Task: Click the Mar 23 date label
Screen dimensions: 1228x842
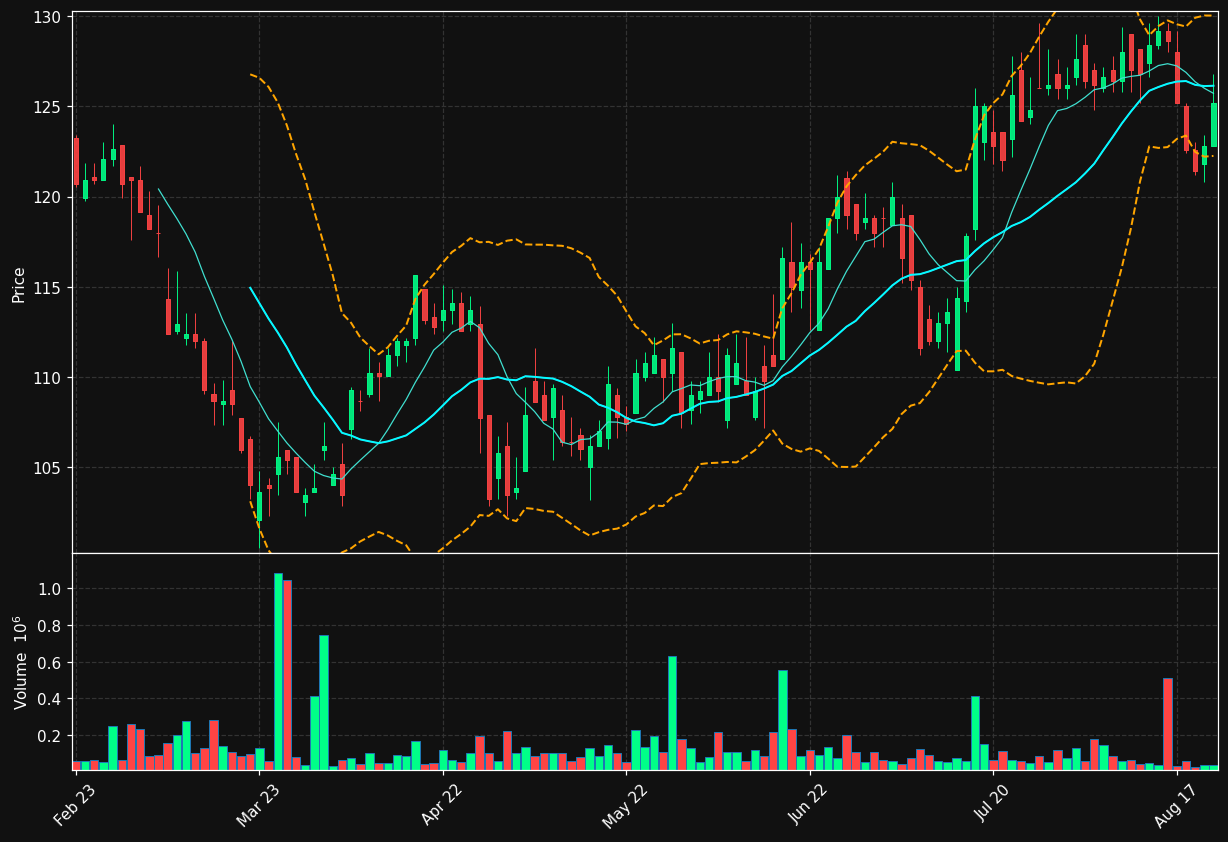Action: click(x=257, y=806)
